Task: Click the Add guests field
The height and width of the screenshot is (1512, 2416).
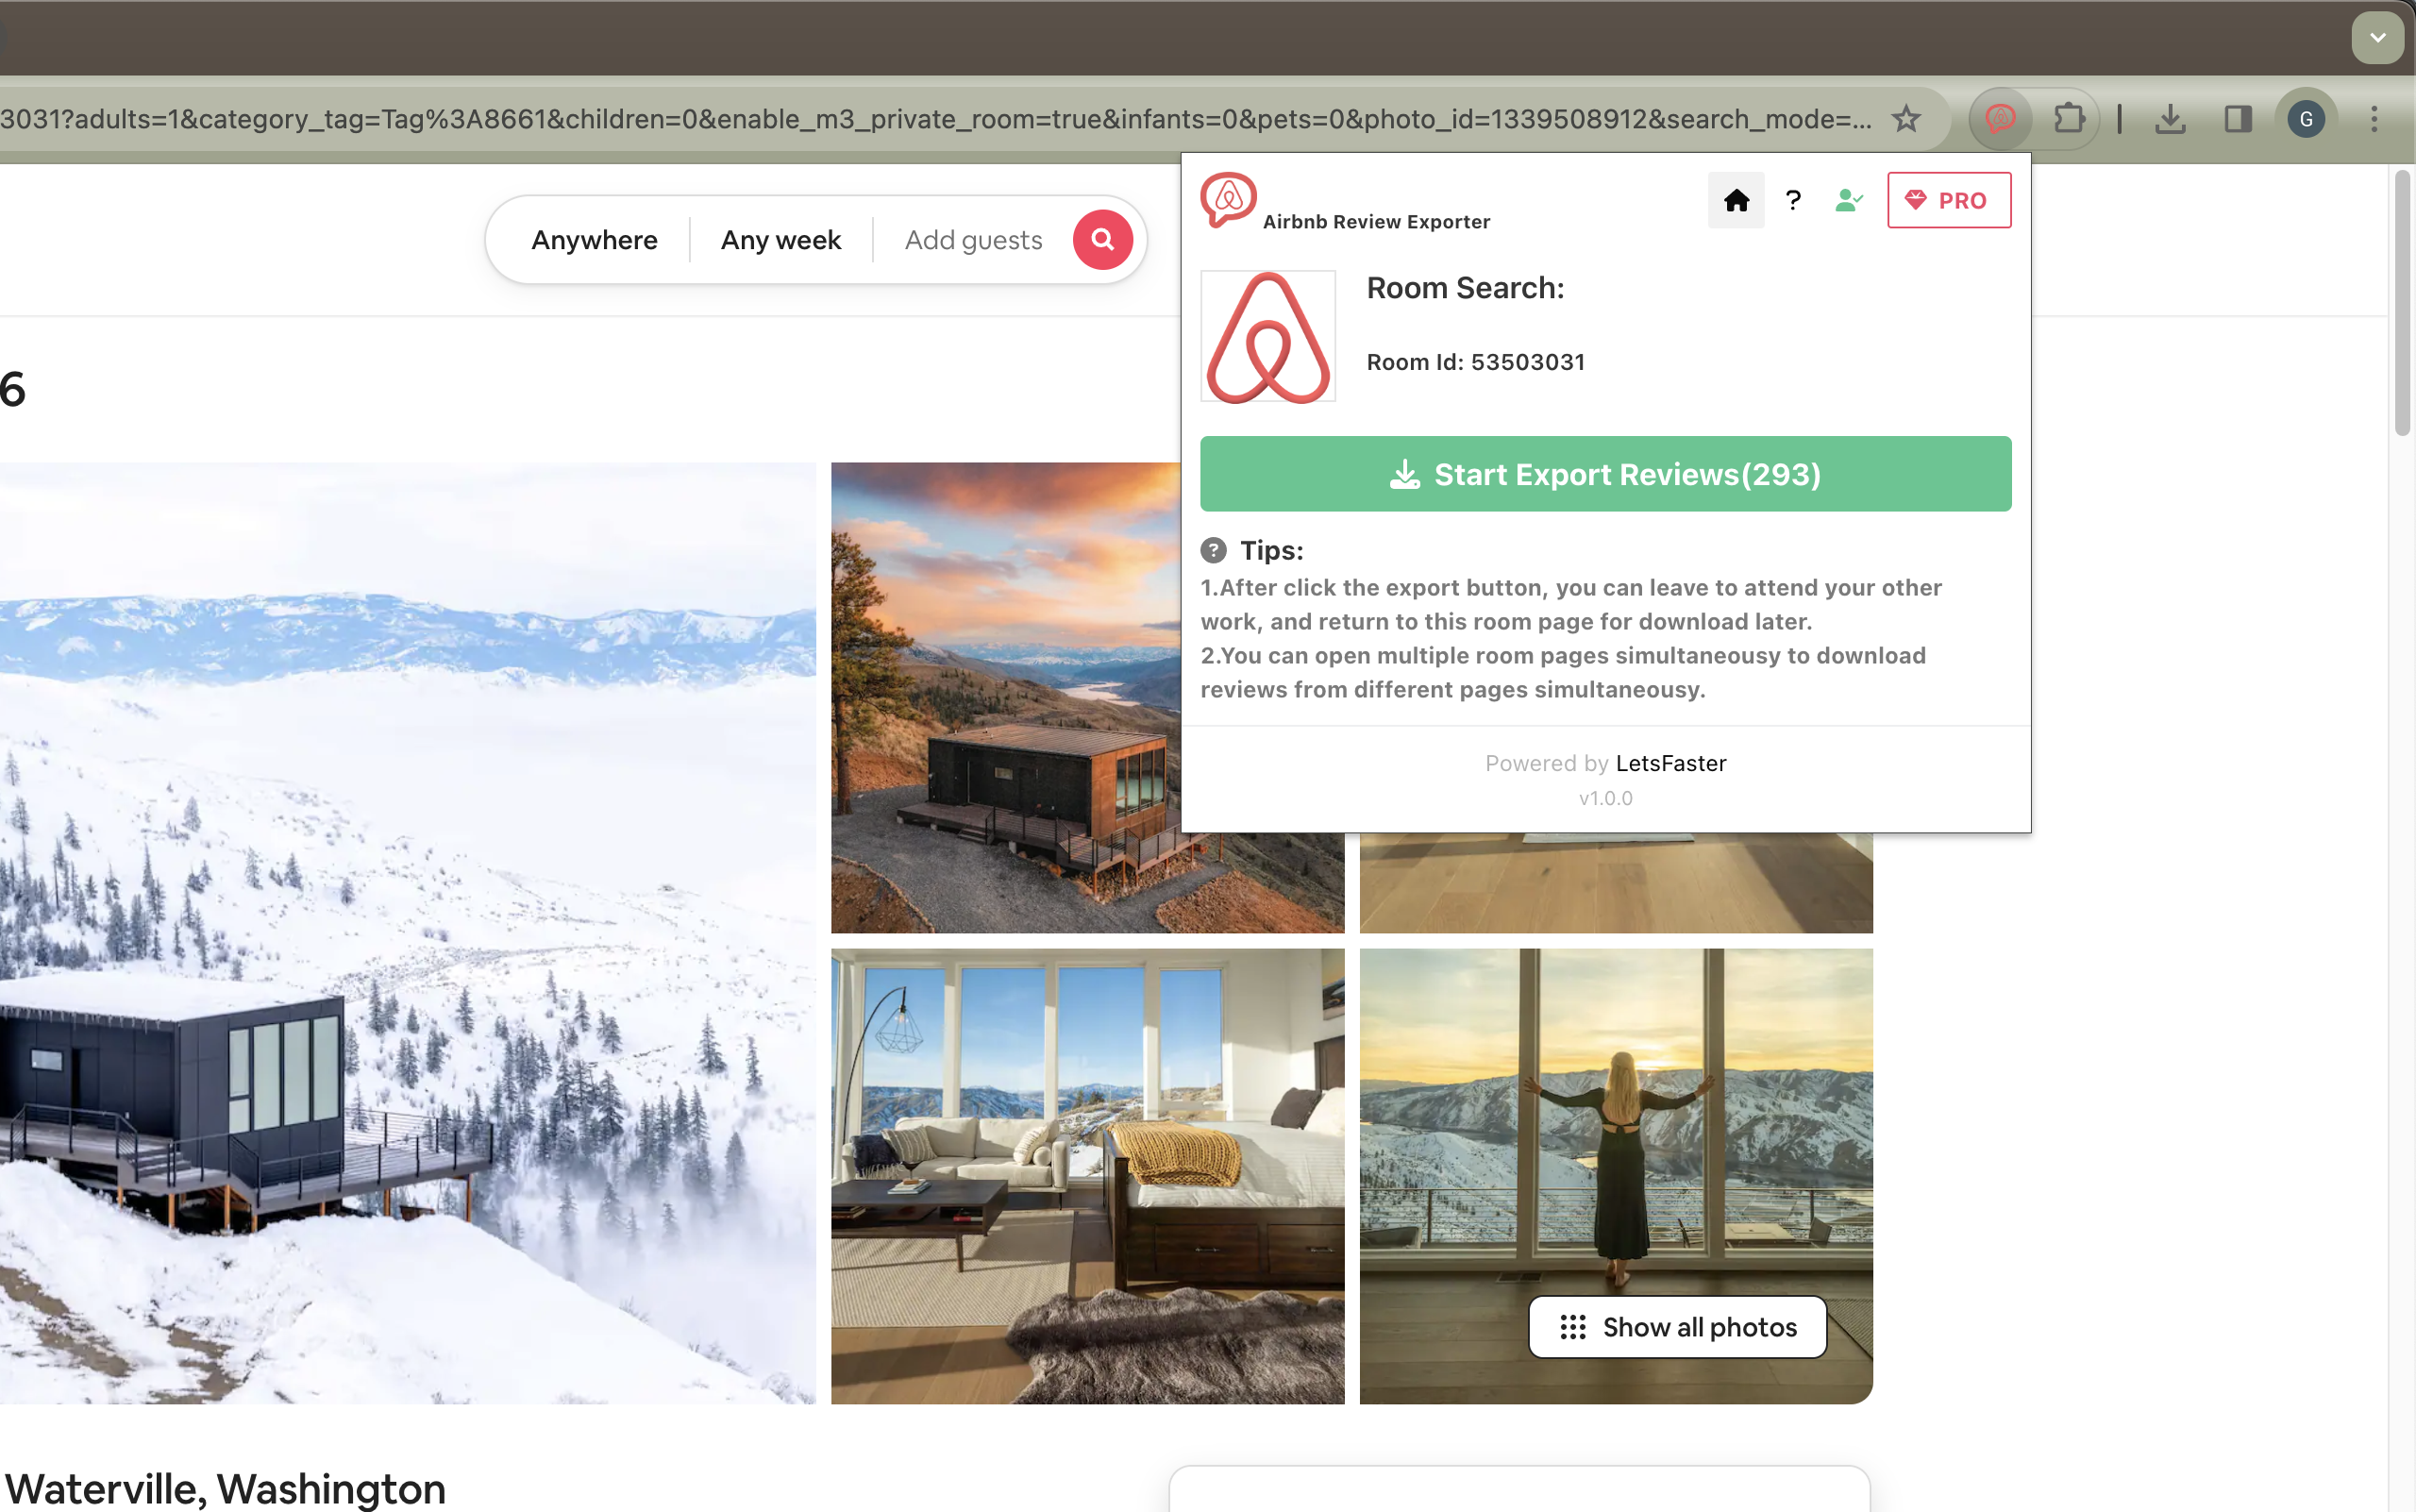Action: click(973, 240)
